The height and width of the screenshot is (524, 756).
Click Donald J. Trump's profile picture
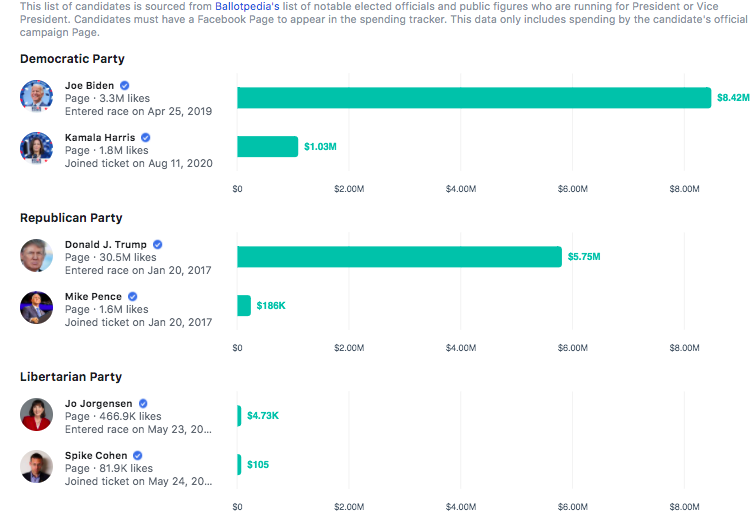tap(36, 256)
